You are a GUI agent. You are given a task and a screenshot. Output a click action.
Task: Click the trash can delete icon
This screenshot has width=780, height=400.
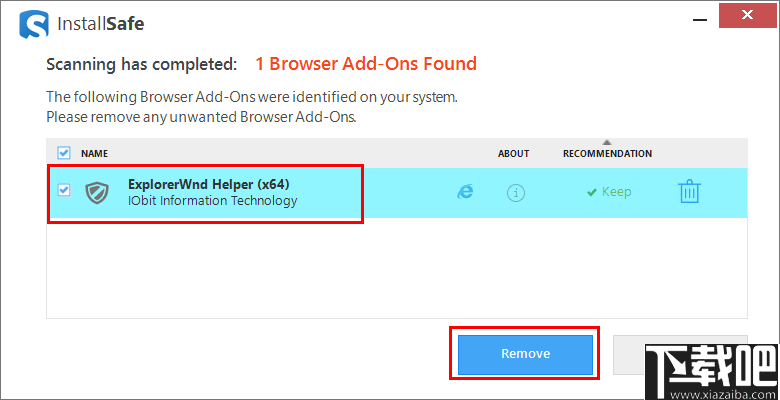coord(689,192)
